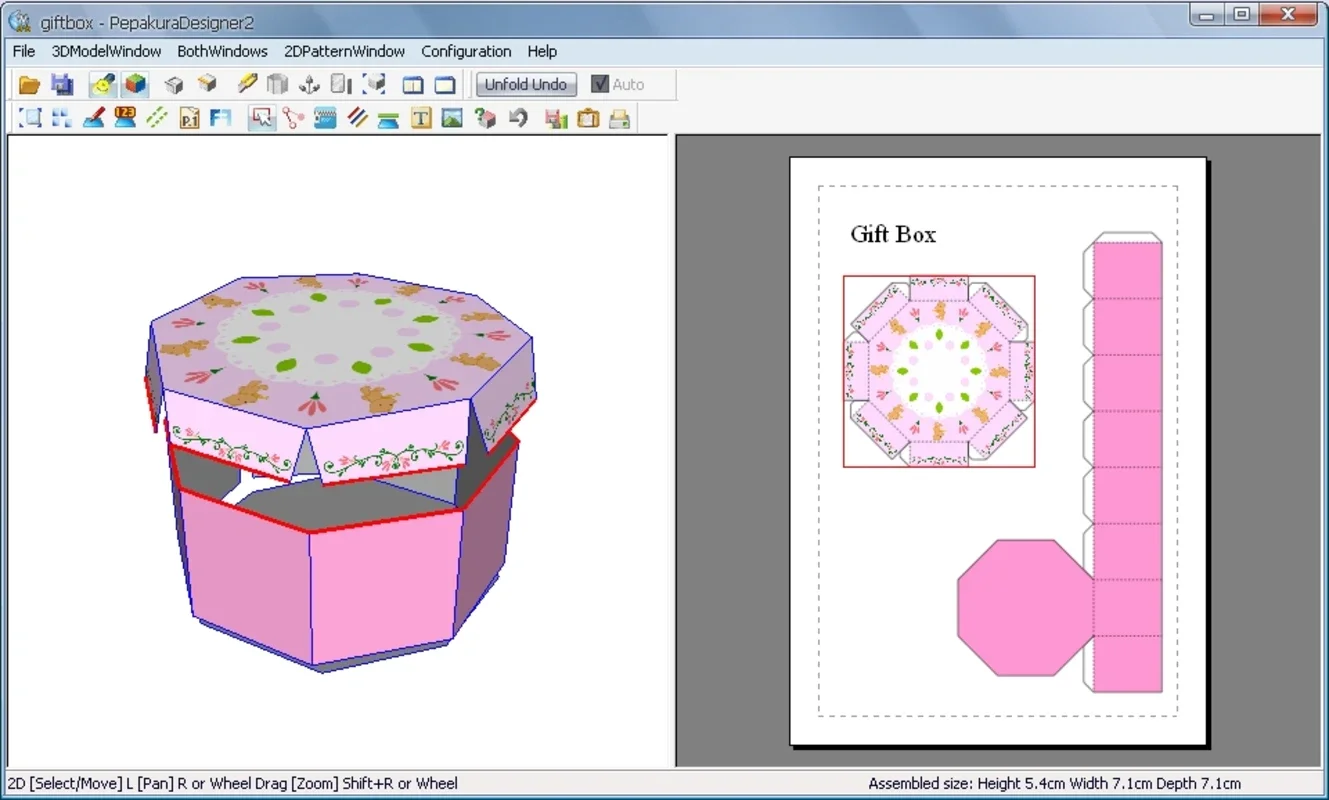The height and width of the screenshot is (800, 1329).
Task: Click the printer icon
Action: [x=620, y=118]
